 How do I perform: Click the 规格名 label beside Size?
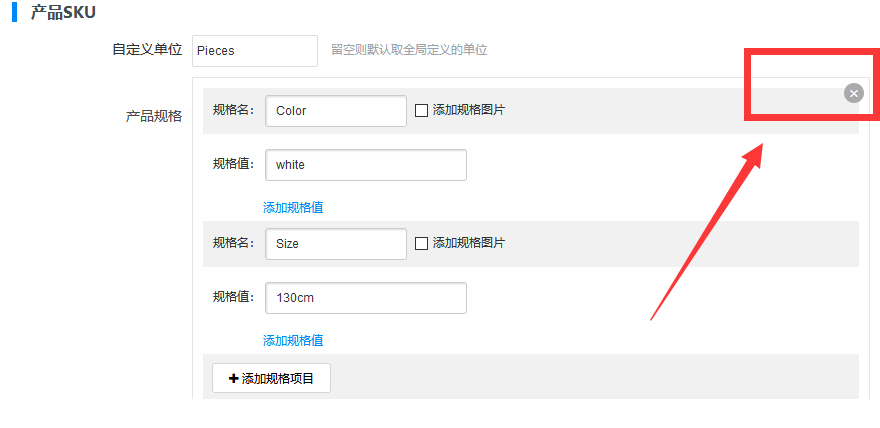[x=235, y=244]
